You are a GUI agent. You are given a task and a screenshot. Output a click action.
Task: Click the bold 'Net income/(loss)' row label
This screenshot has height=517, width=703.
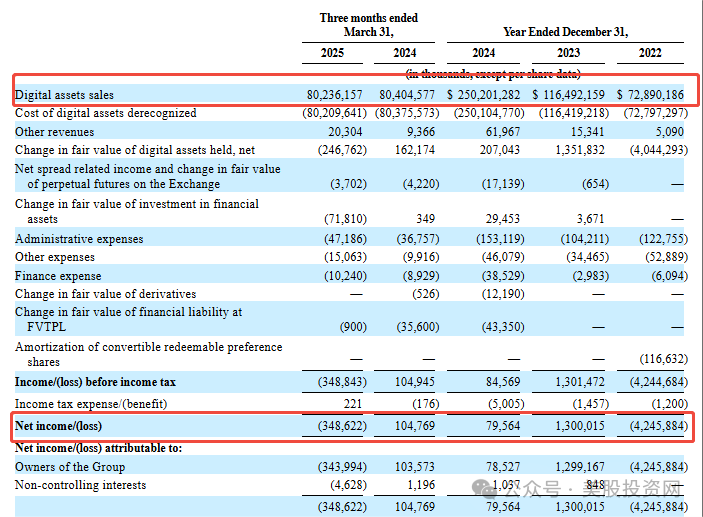tap(58, 426)
